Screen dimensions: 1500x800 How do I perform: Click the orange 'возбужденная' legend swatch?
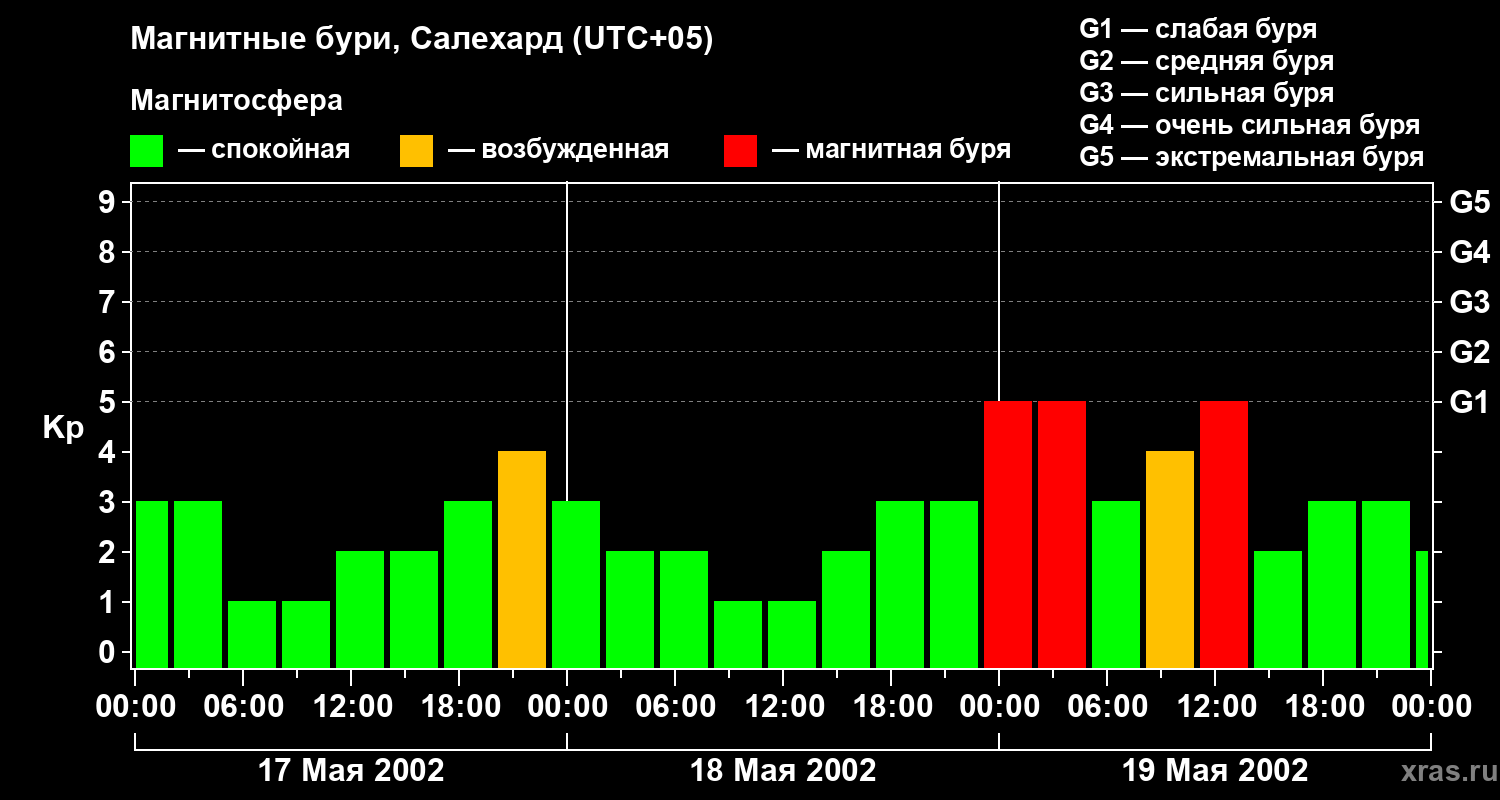(416, 151)
